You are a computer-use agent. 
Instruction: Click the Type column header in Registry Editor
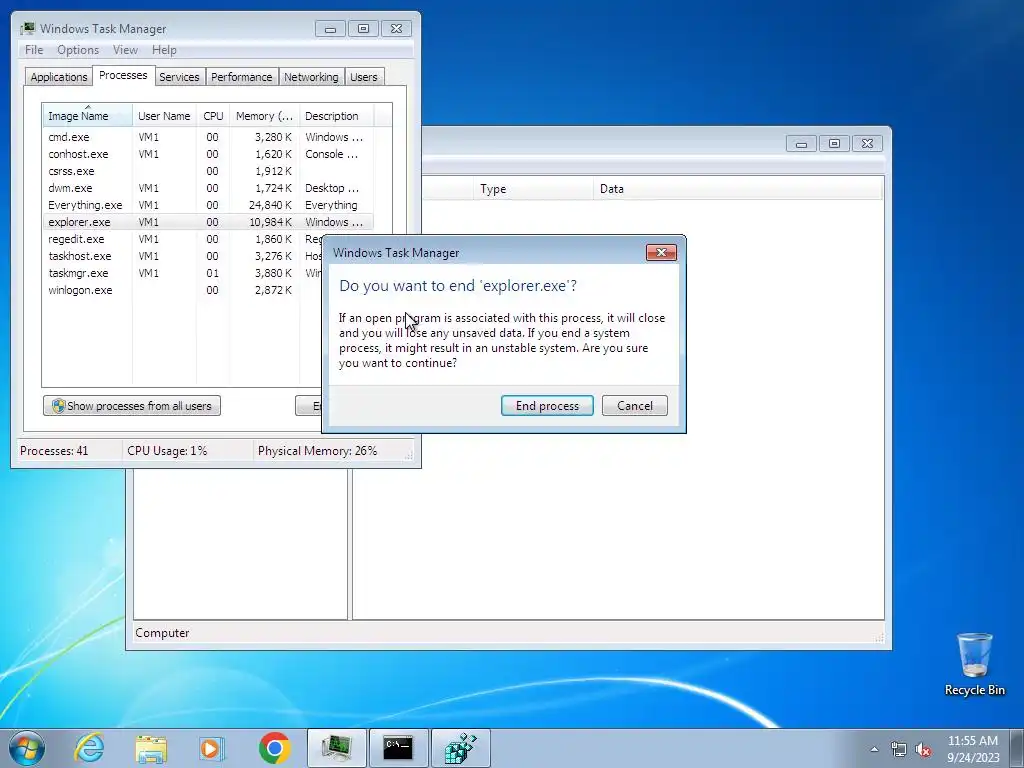click(533, 189)
